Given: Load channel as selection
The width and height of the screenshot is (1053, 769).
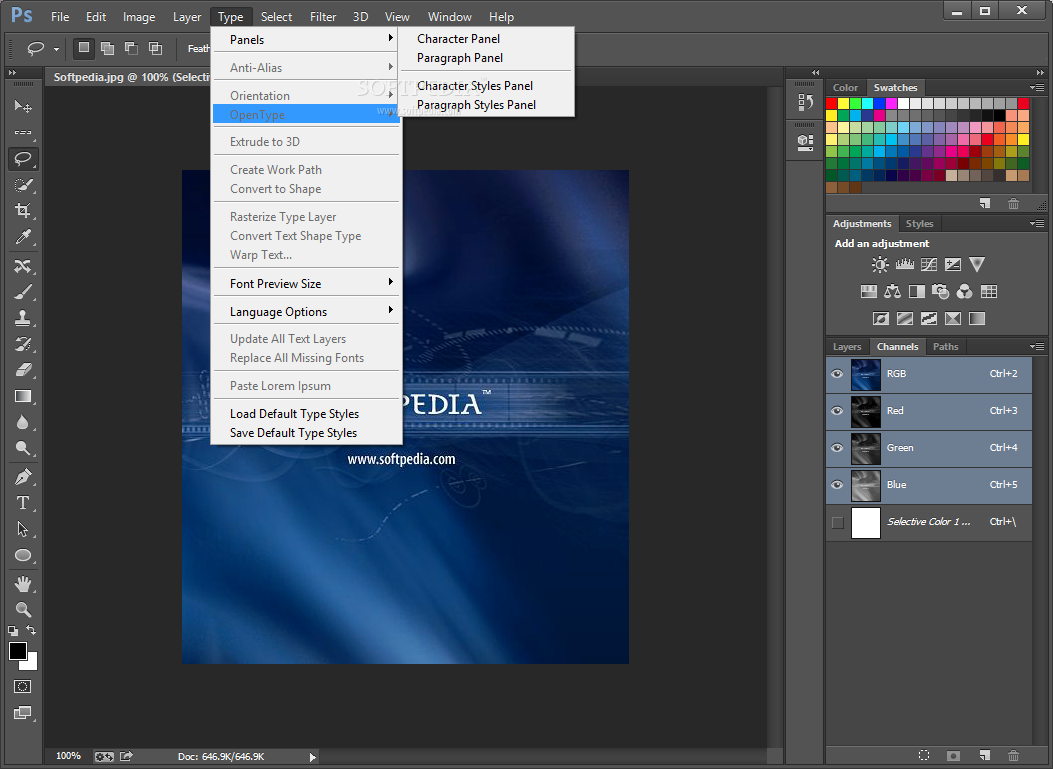Looking at the screenshot, I should (924, 756).
